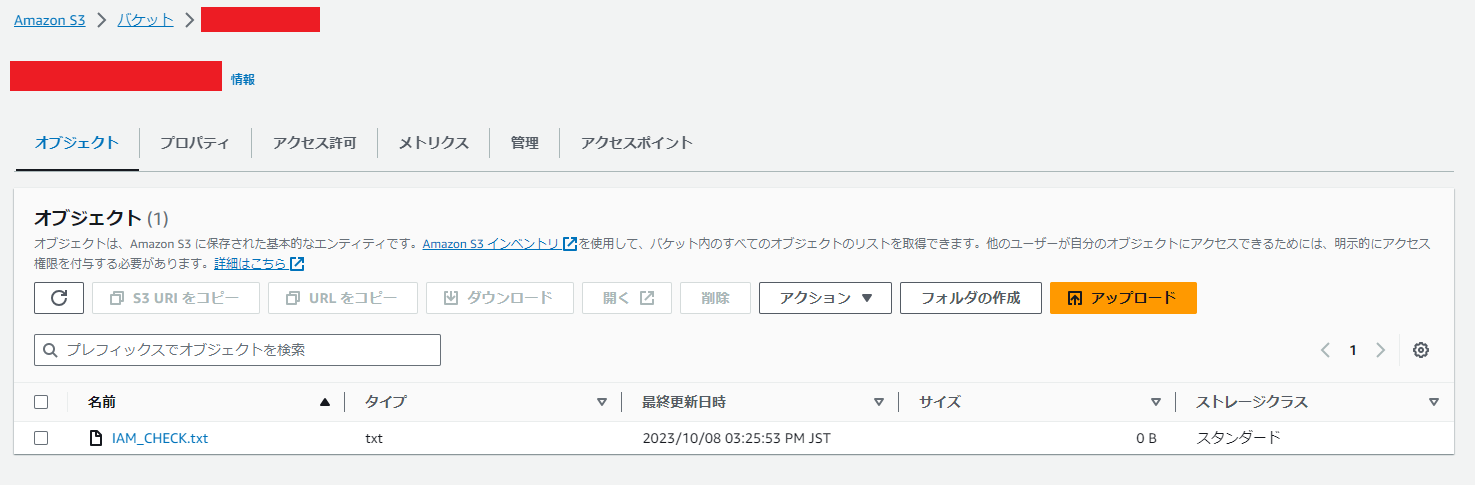Open the IAM_CHECK.txt object link
Screen dimensions: 1475x485
pos(160,438)
